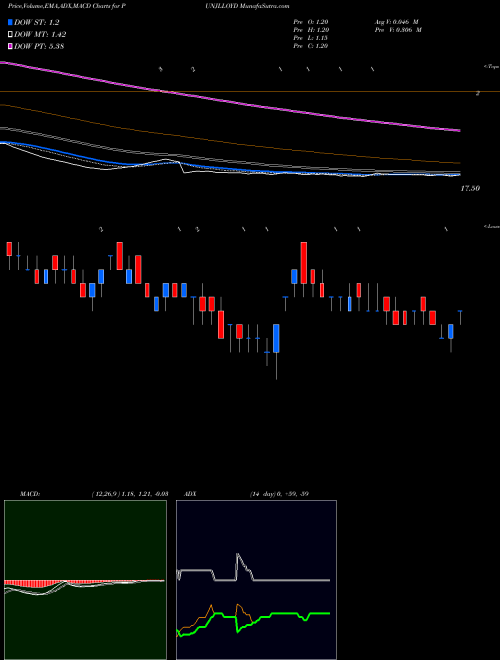500x660 pixels.
Task: Click the large blue candle with longest lower wick
Action: tap(276, 338)
